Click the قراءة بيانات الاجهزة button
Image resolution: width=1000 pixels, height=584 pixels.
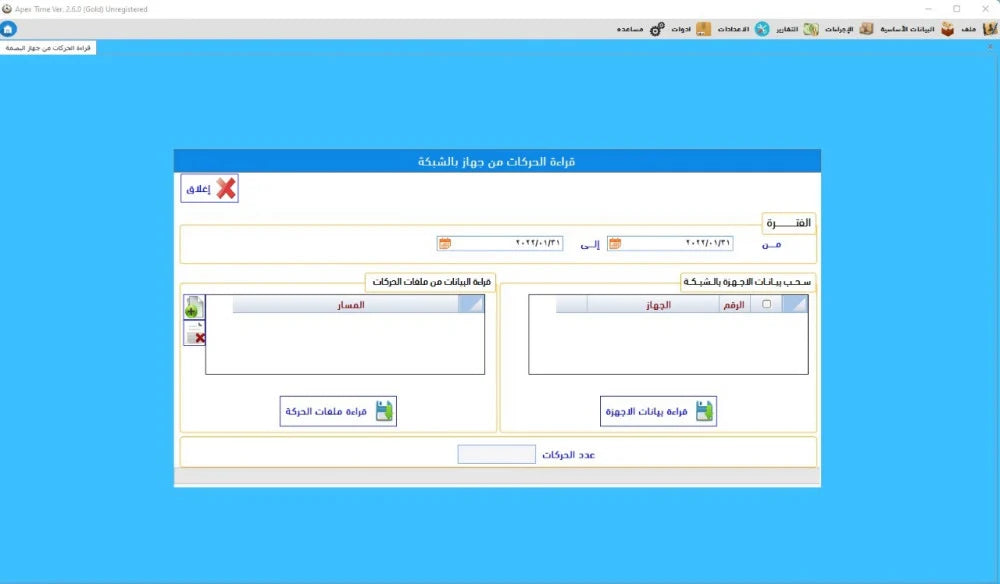click(659, 411)
